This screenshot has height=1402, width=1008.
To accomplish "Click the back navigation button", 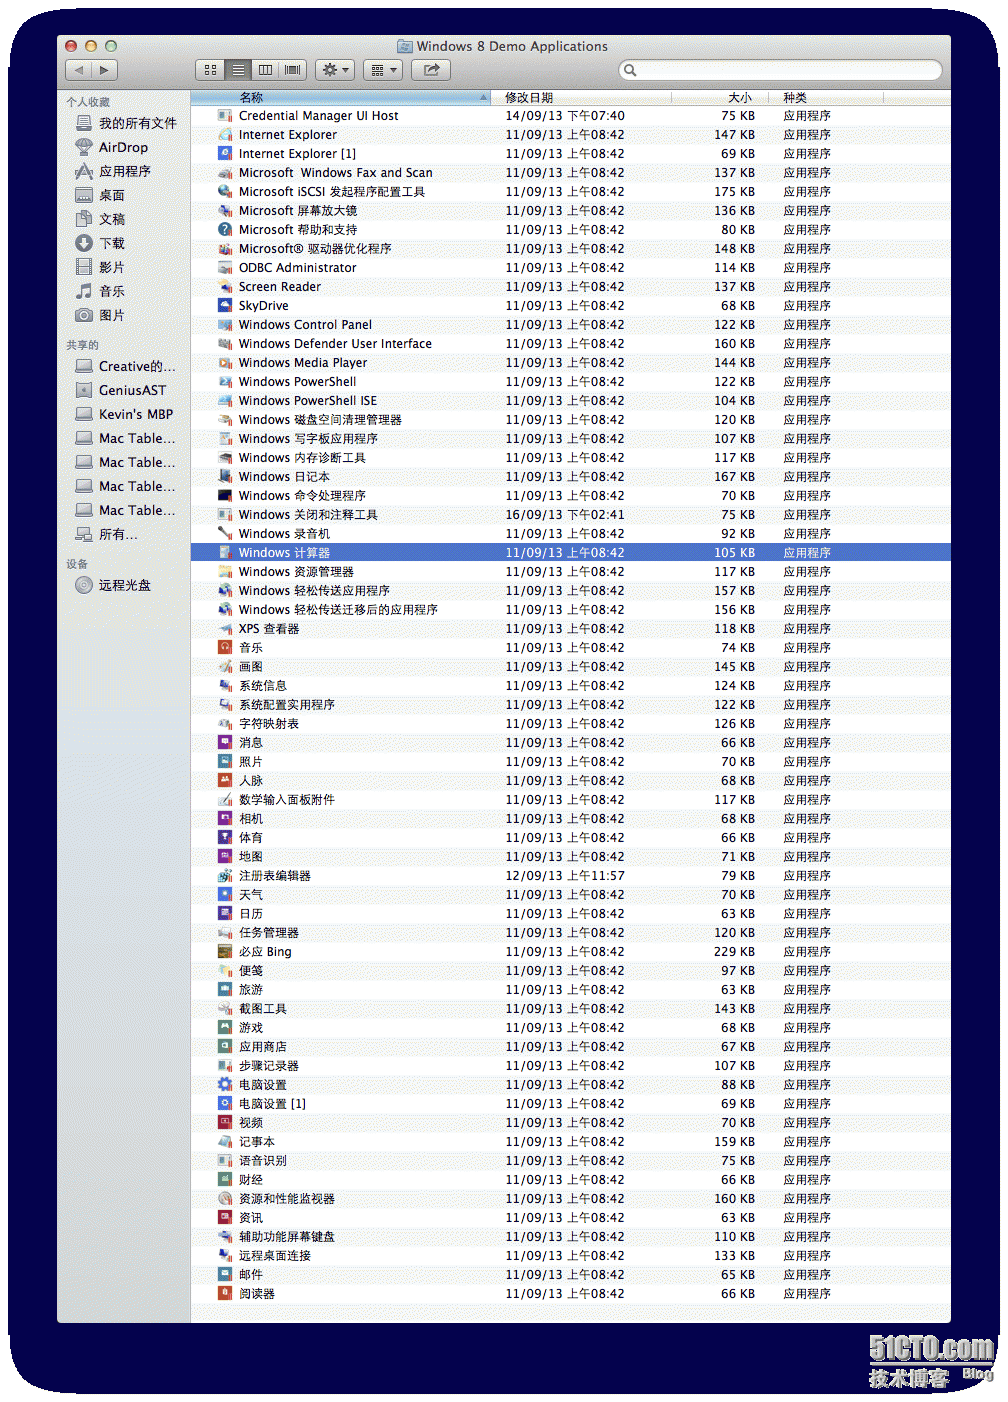I will coord(79,70).
